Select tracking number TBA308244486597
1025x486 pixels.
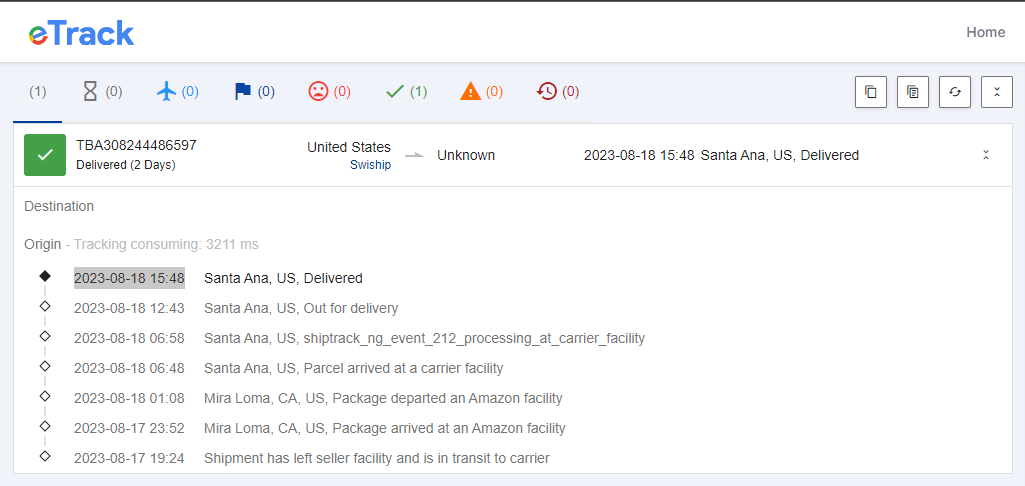[137, 145]
